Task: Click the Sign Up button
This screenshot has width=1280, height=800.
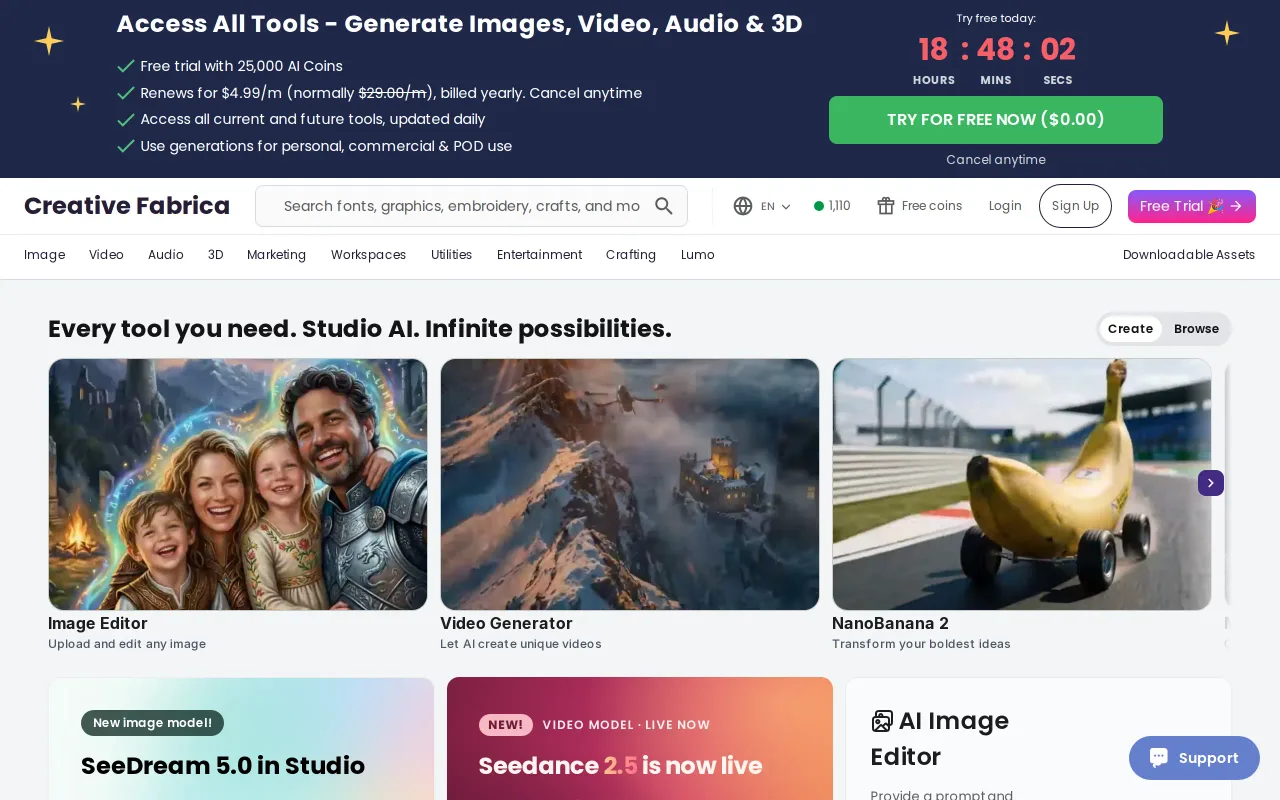Action: (1075, 206)
